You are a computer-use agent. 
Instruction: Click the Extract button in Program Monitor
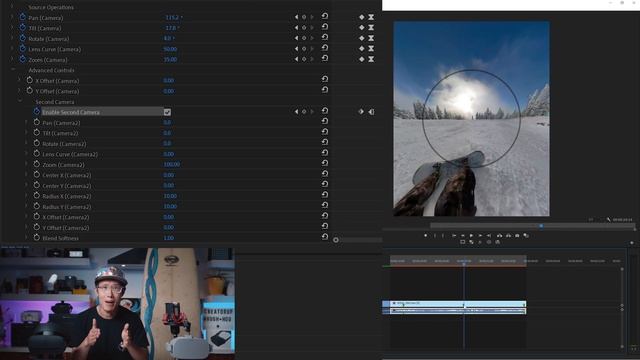(508, 236)
